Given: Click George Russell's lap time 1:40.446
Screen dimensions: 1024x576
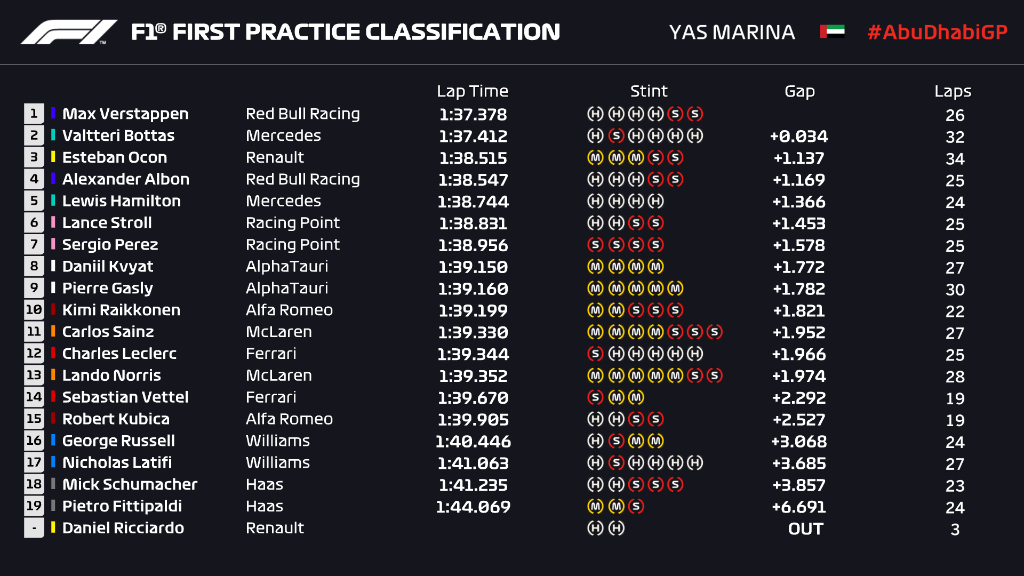Looking at the screenshot, I should point(473,441).
